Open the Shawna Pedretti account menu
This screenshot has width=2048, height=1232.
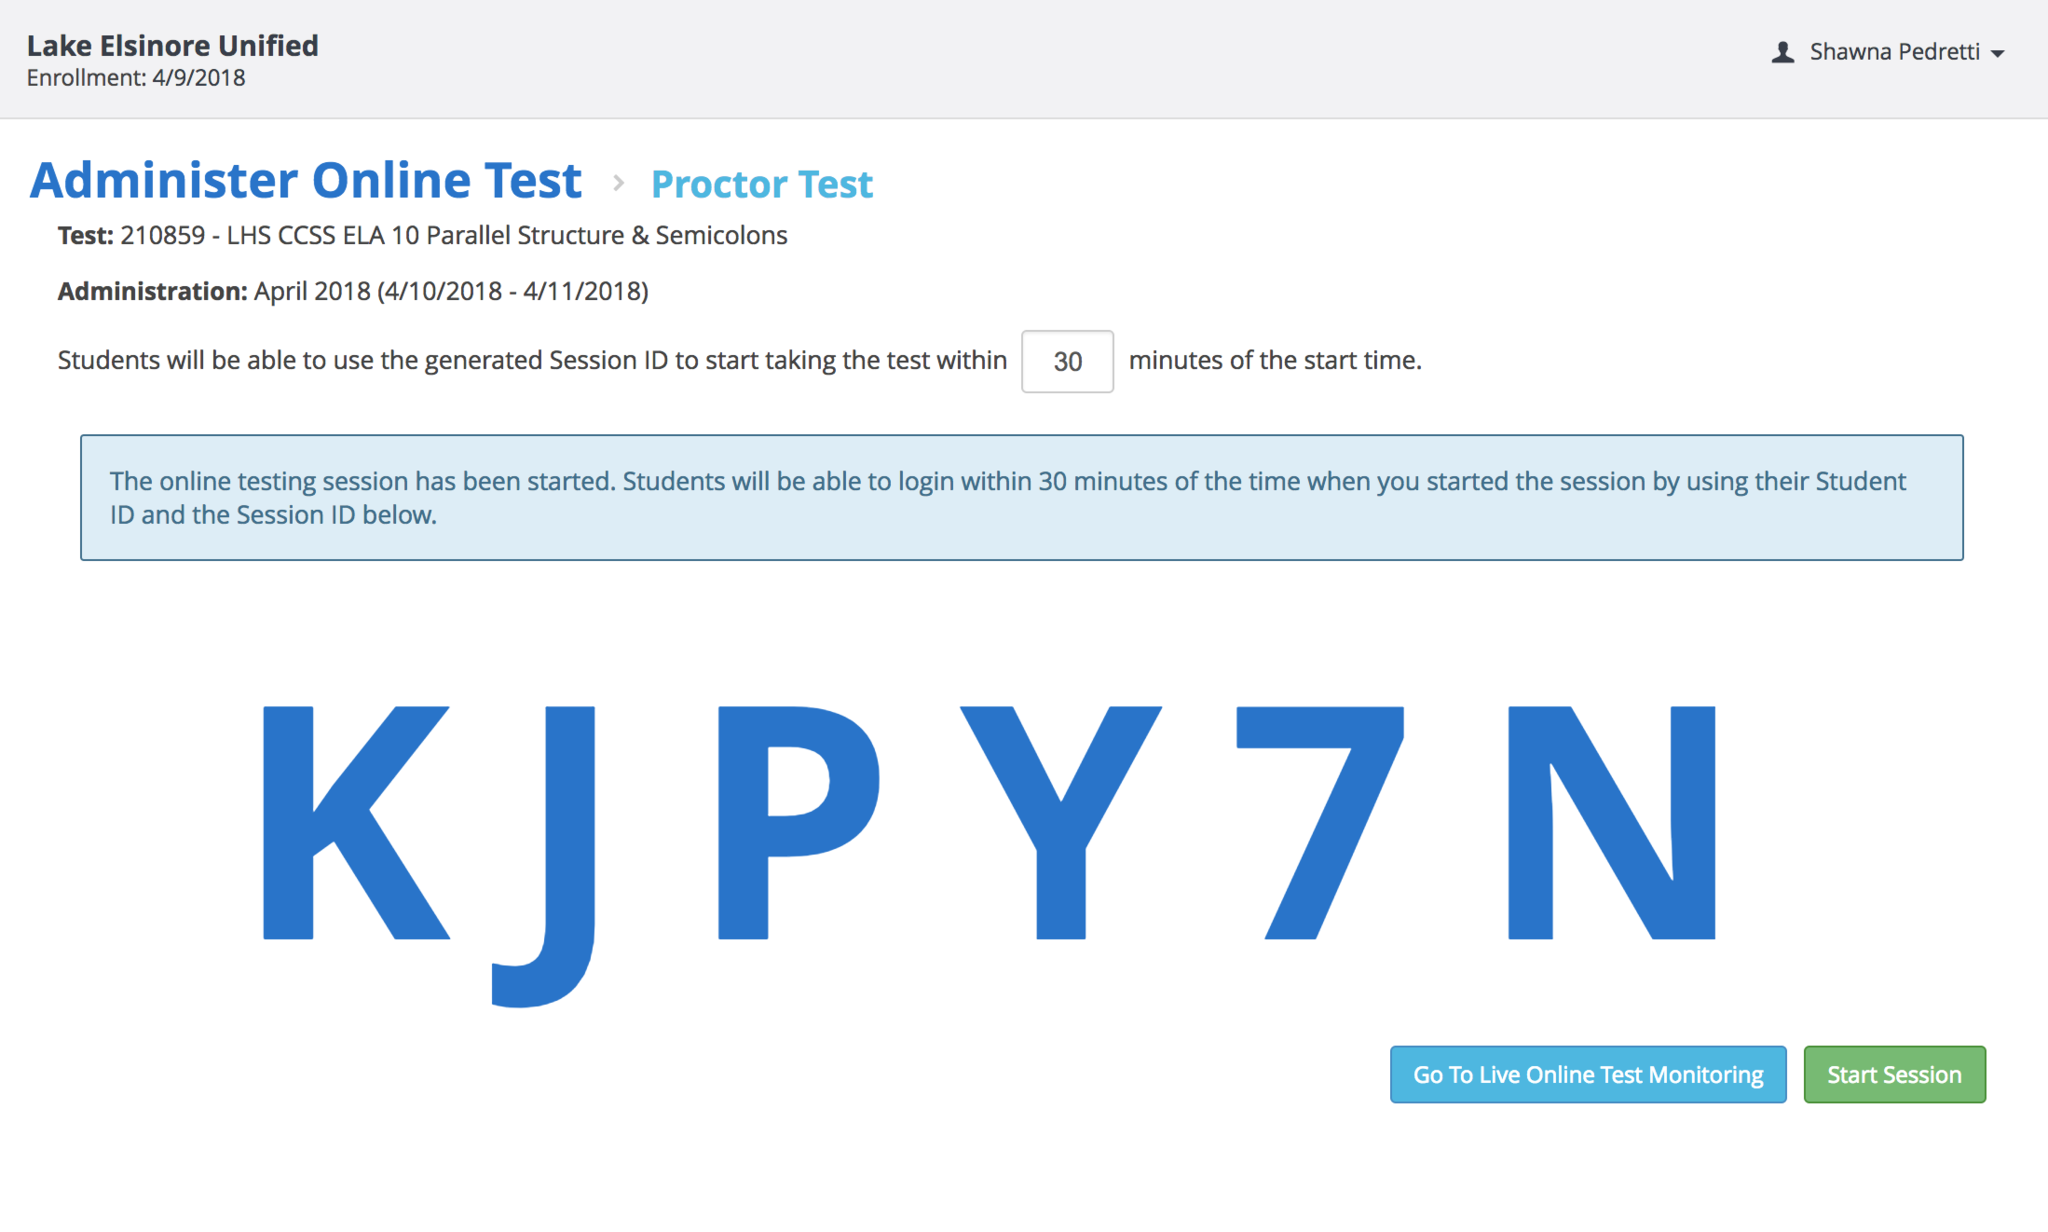point(1894,52)
